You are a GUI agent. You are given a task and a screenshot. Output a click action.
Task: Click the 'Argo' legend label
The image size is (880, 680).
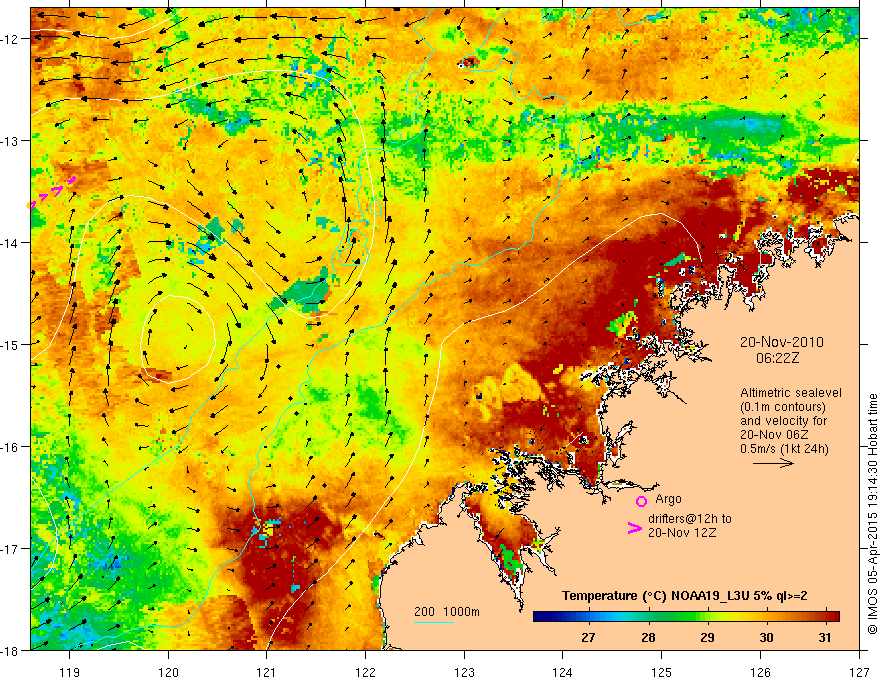668,499
